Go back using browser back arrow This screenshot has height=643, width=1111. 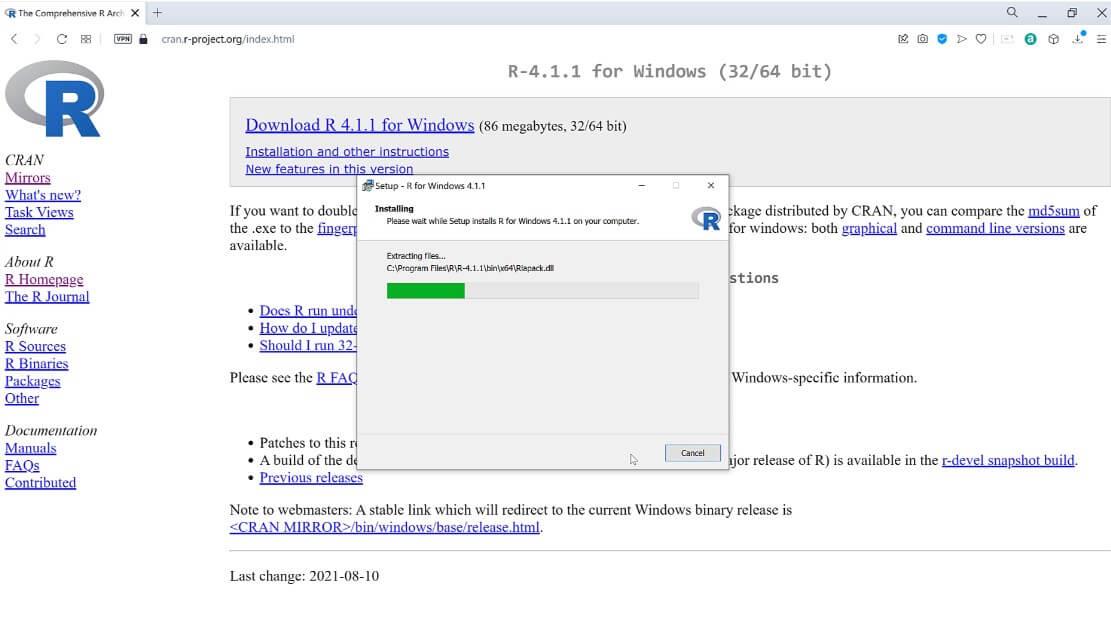click(14, 39)
